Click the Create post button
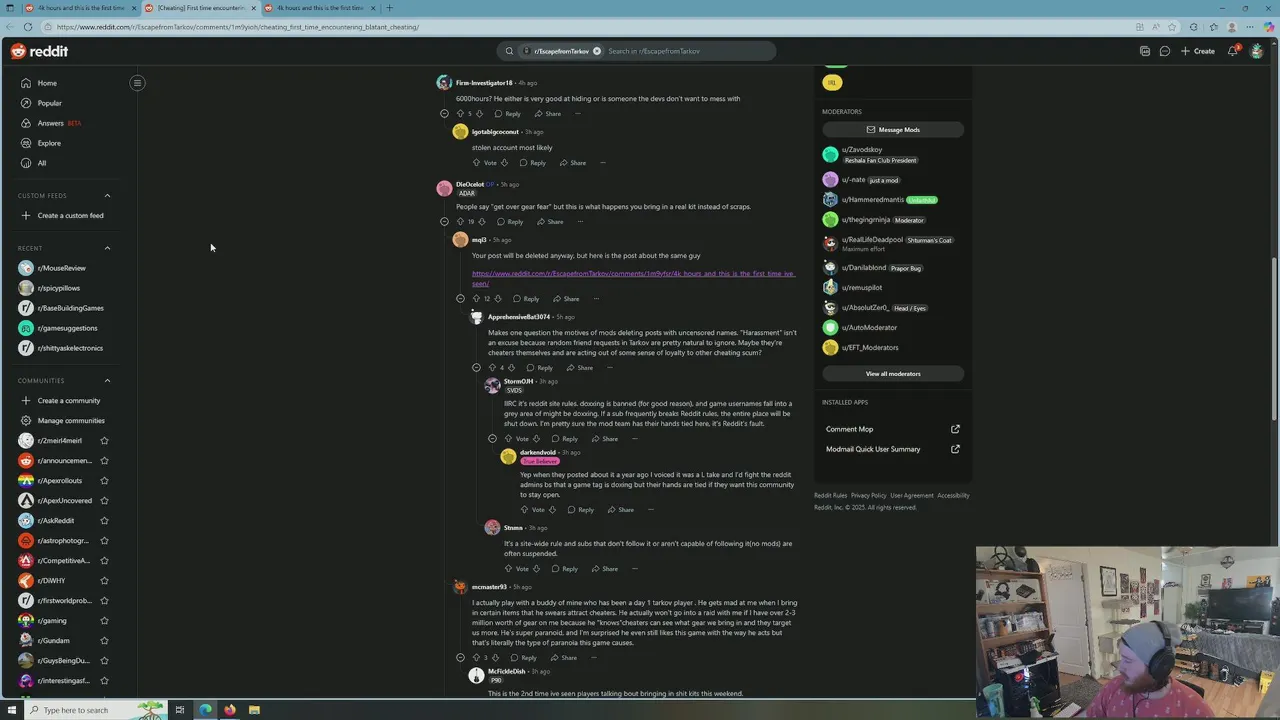Image resolution: width=1280 pixels, height=720 pixels. click(x=1198, y=51)
